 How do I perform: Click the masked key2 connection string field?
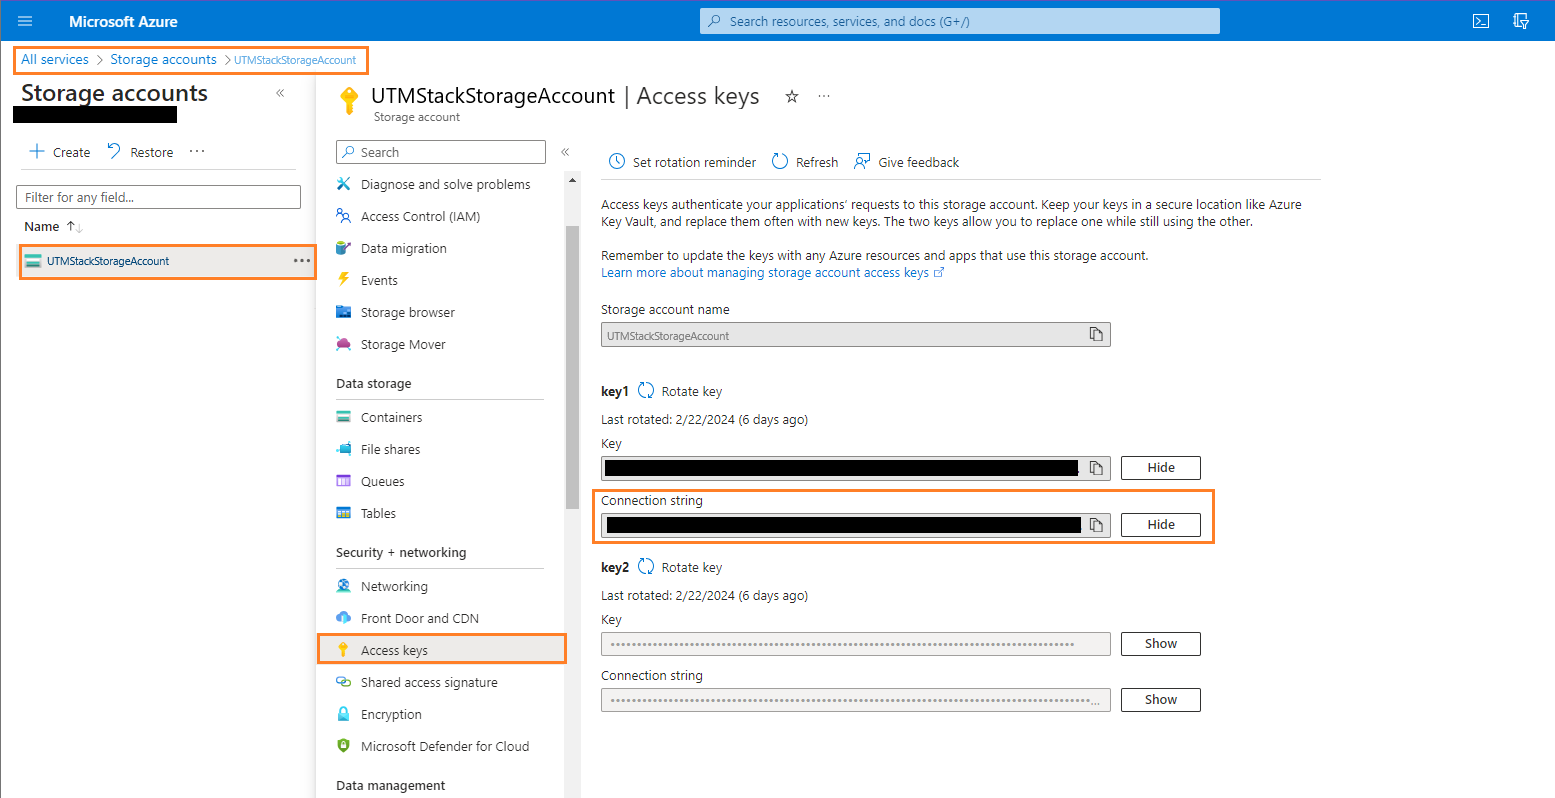tap(856, 700)
